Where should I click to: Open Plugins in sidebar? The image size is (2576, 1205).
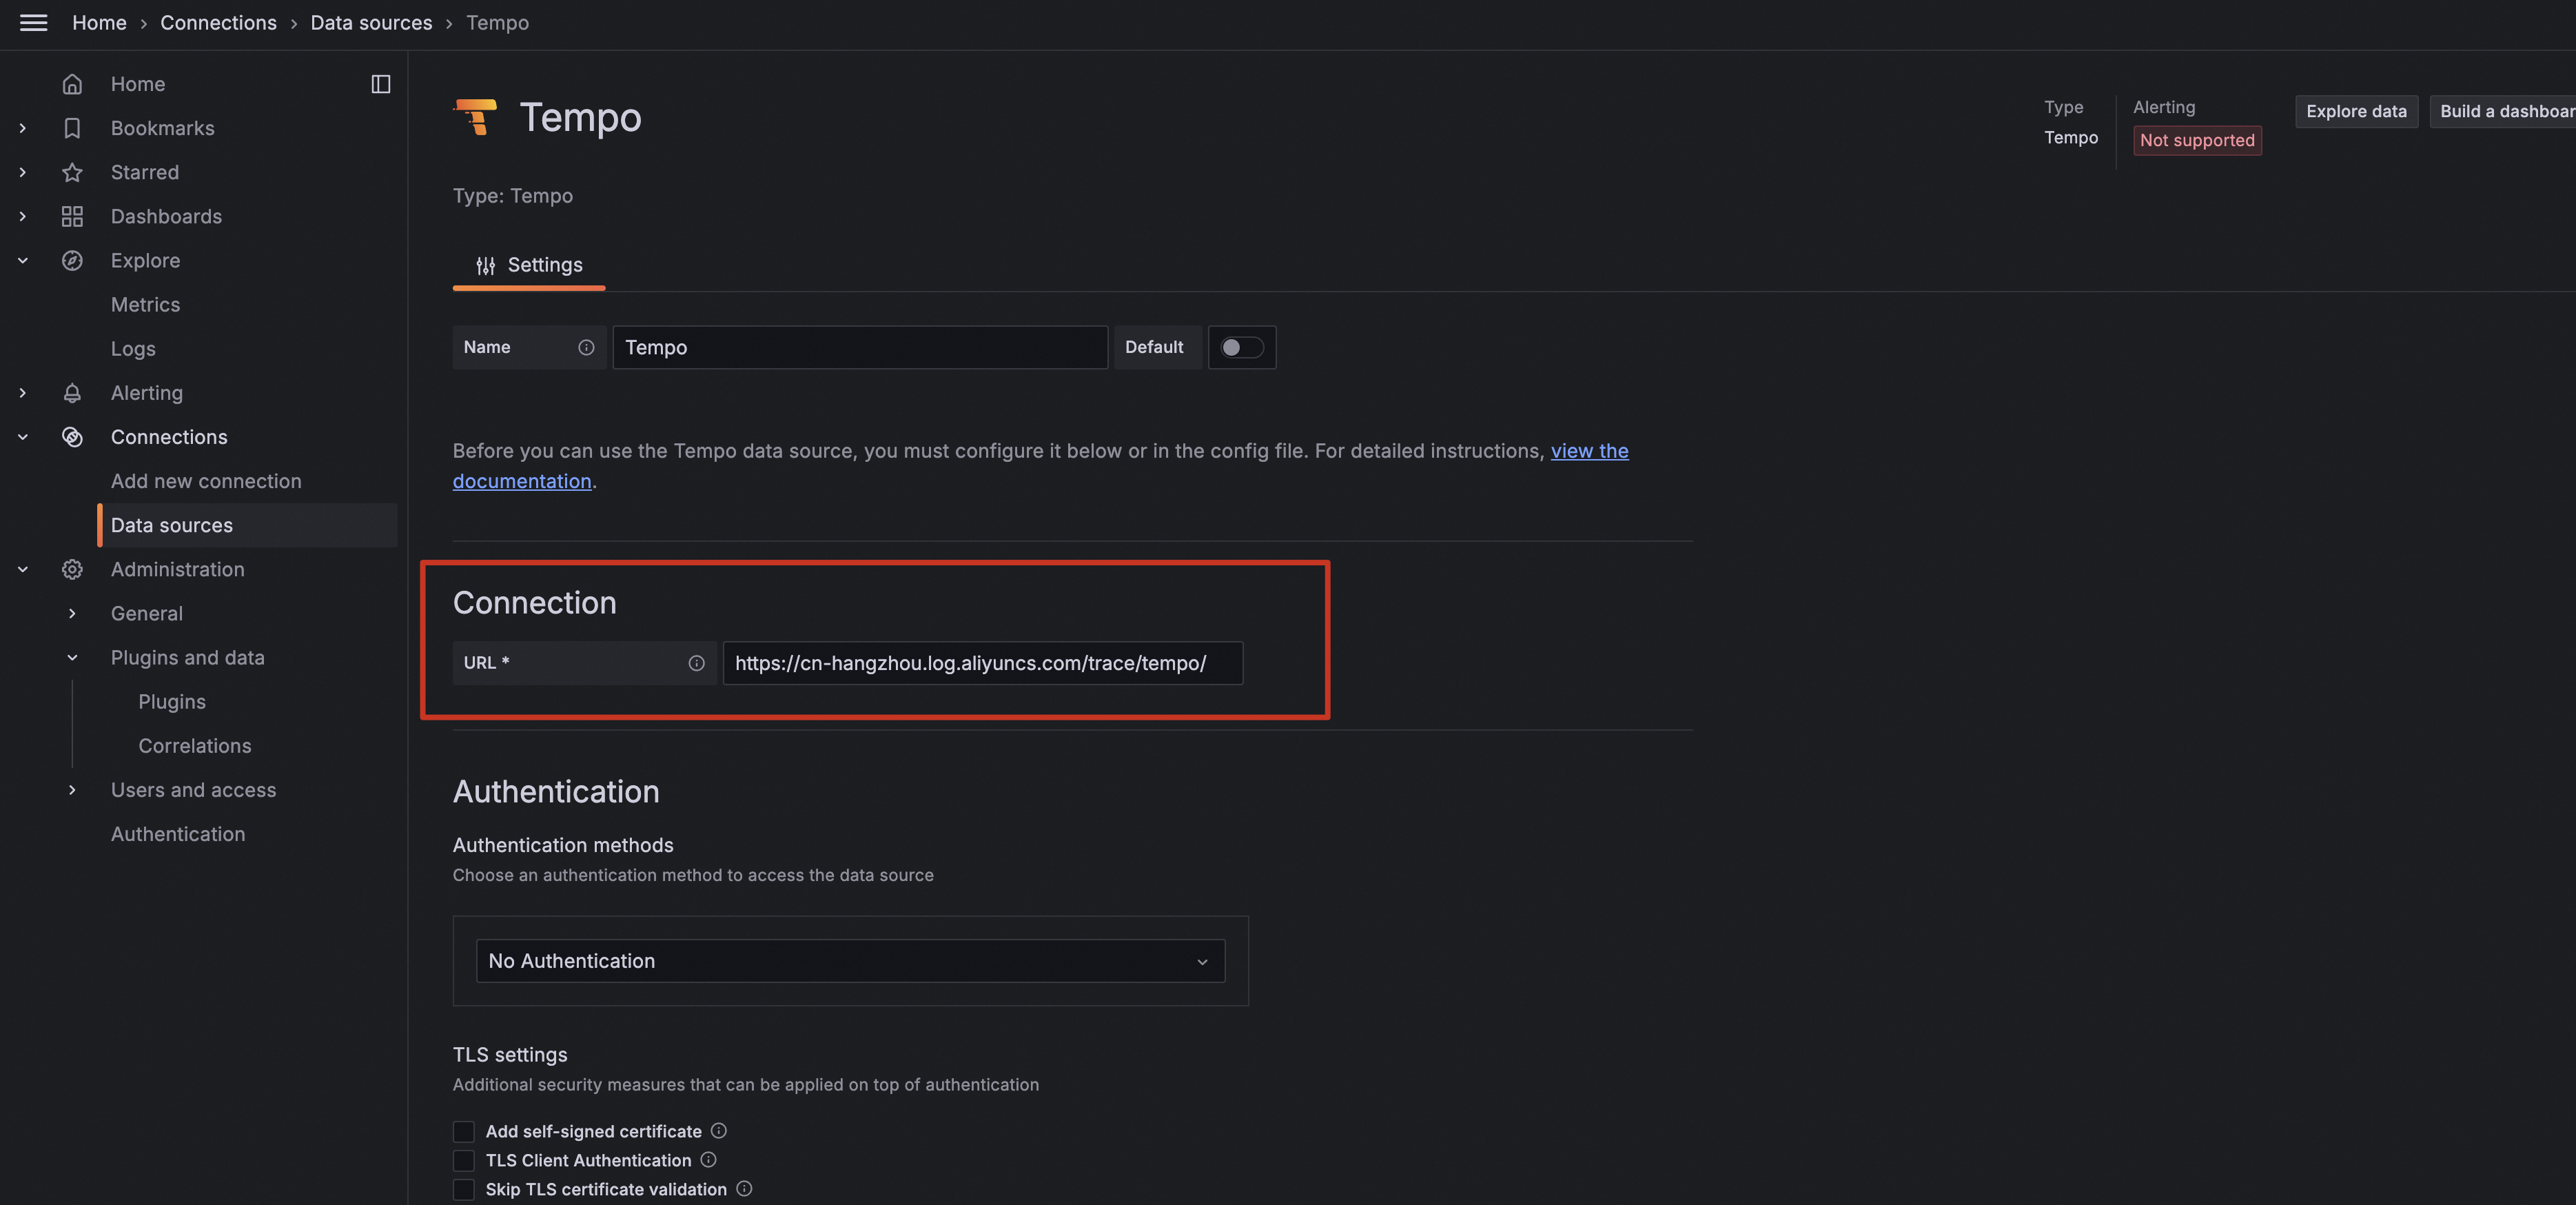pos(172,701)
